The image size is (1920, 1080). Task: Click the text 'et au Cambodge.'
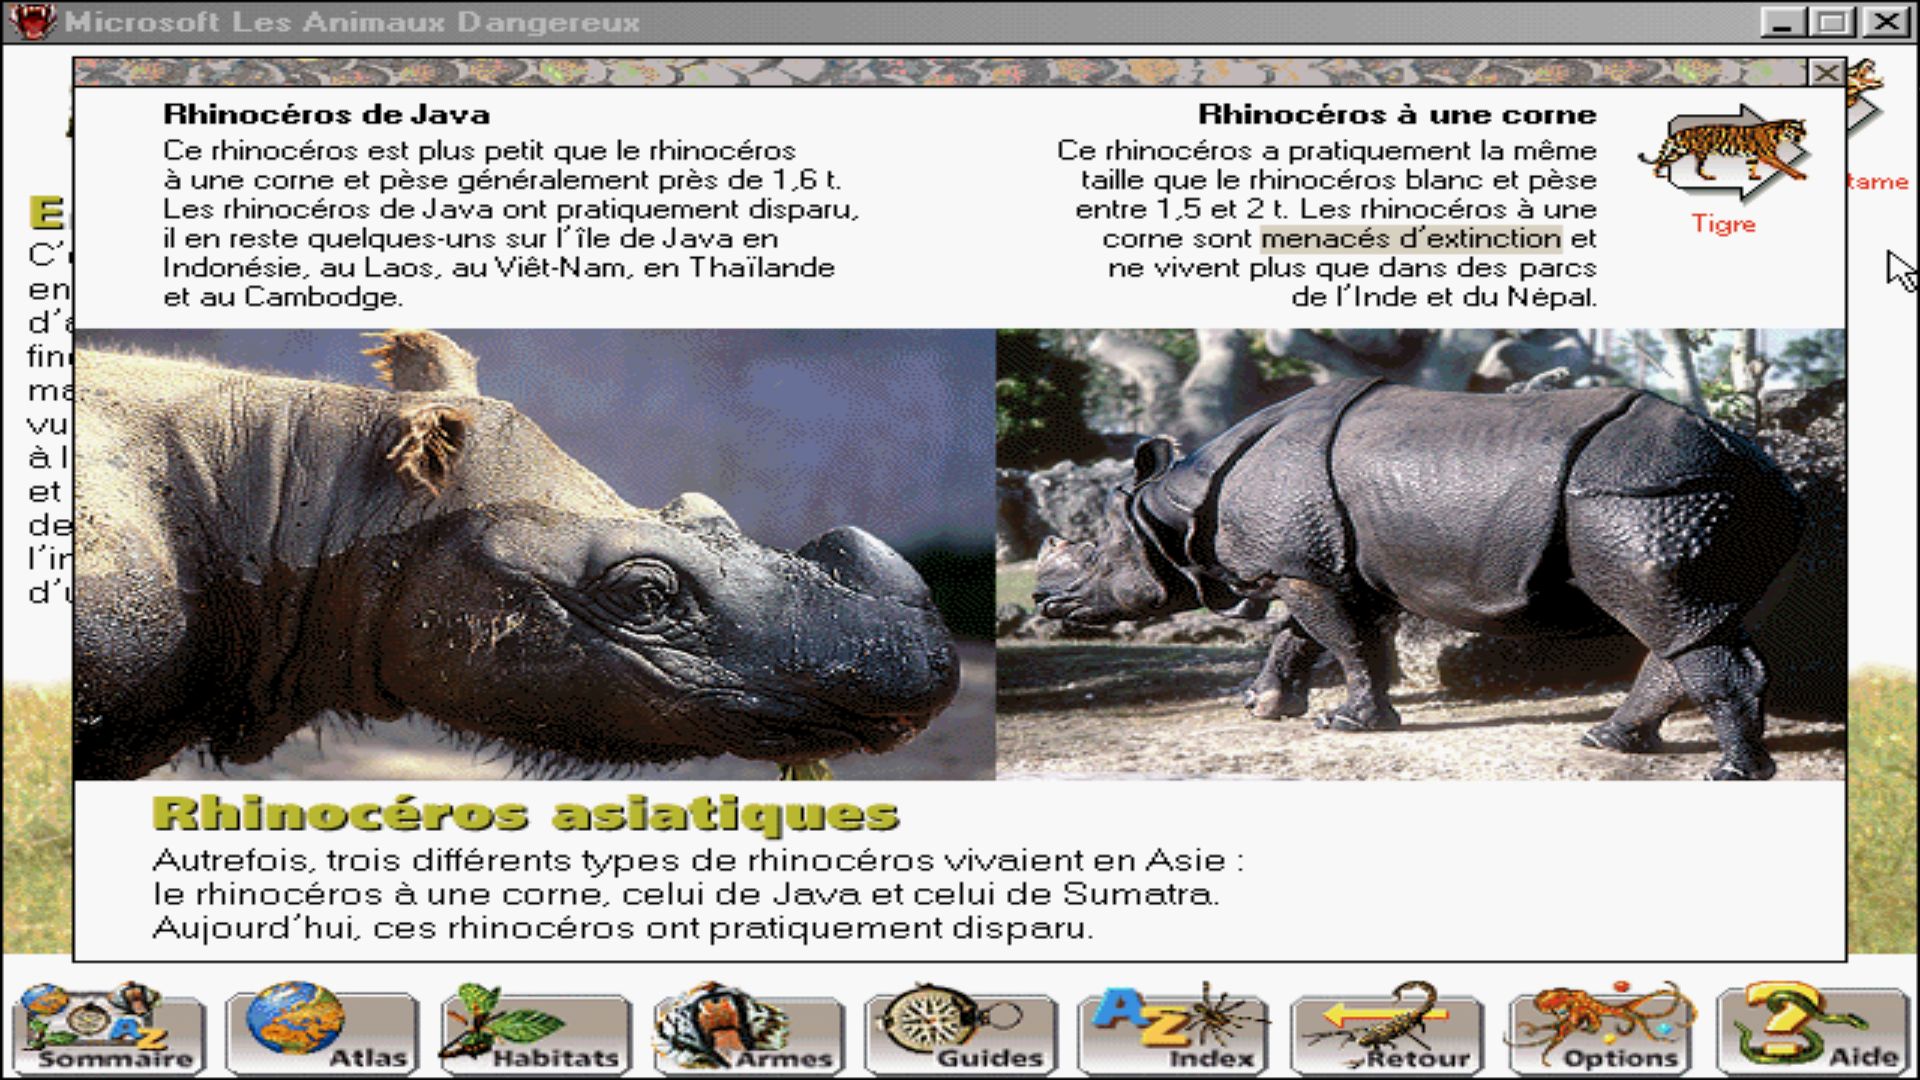(283, 297)
